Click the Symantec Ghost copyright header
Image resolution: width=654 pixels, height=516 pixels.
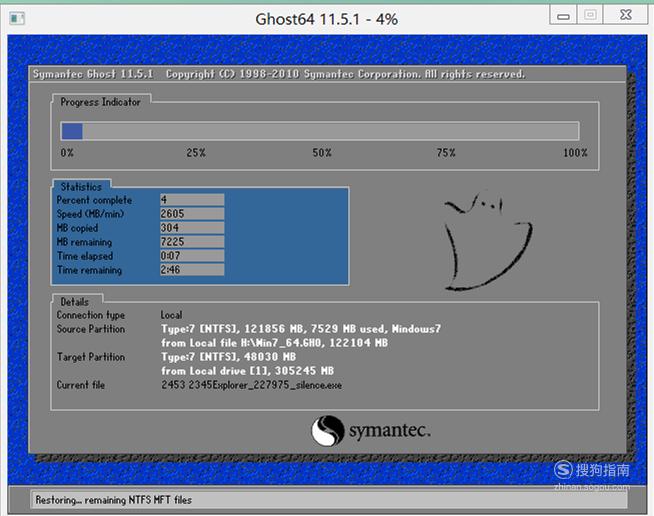[279, 74]
